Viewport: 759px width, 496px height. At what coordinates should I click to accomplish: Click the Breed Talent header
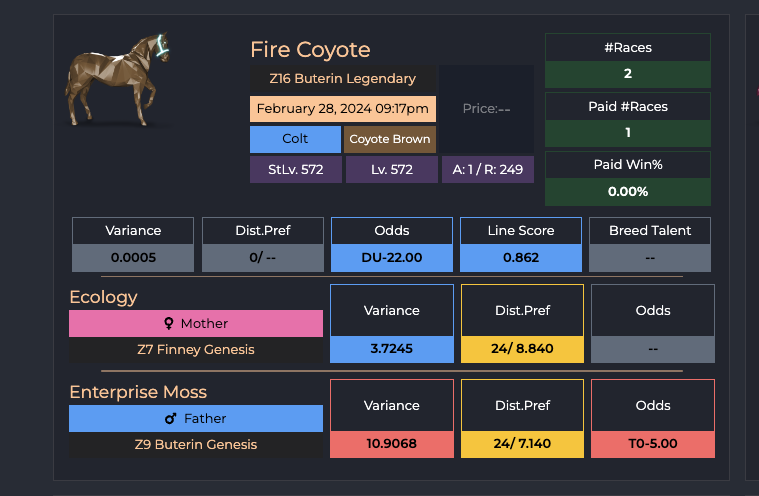(x=650, y=231)
